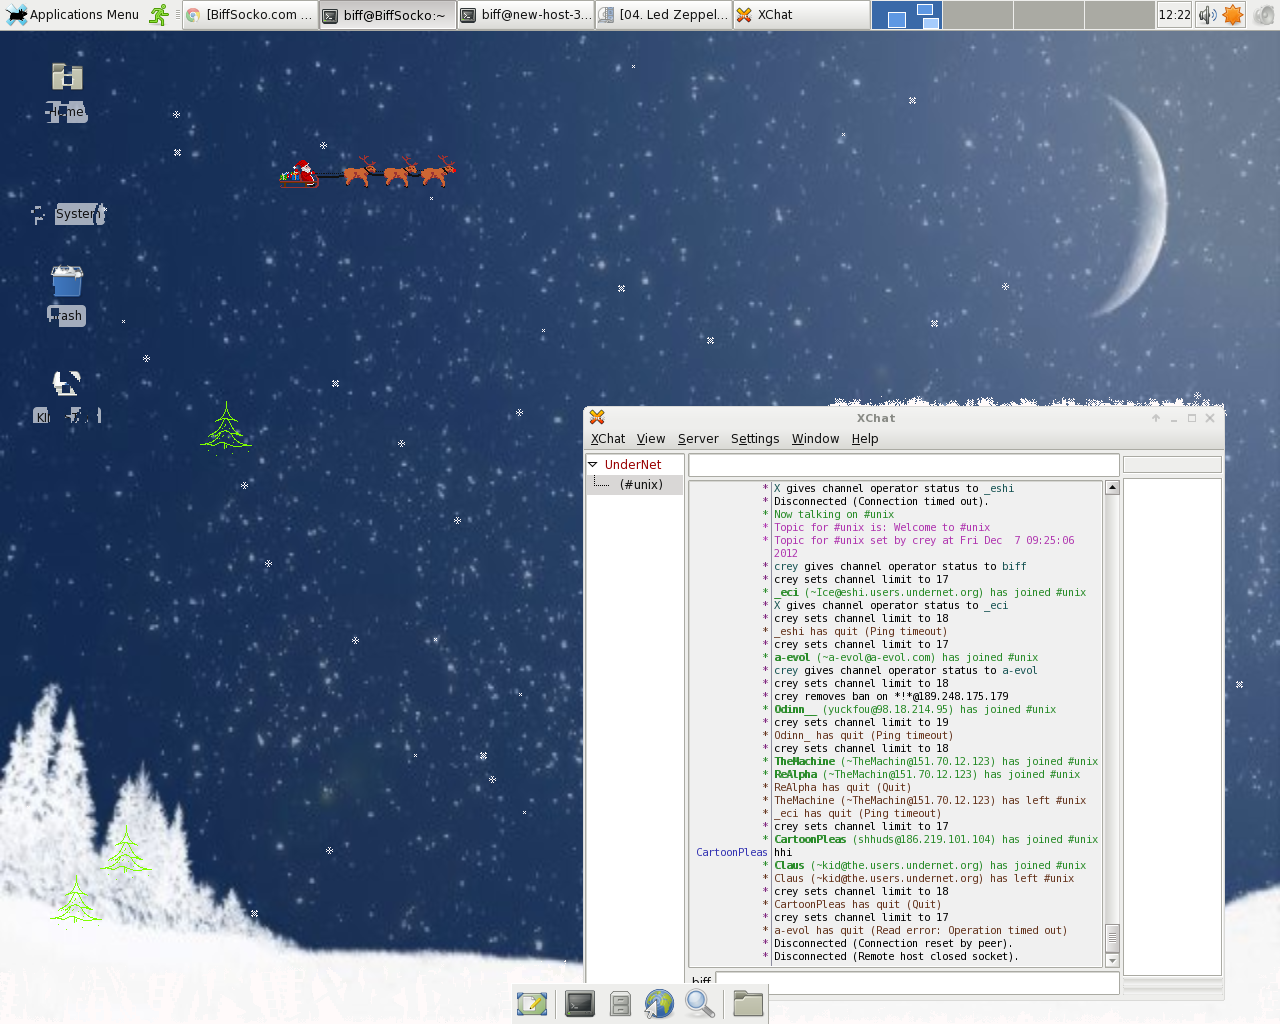This screenshot has height=1024, width=1280.
Task: Collapse the UnderNet server tree node
Action: pyautogui.click(x=593, y=464)
